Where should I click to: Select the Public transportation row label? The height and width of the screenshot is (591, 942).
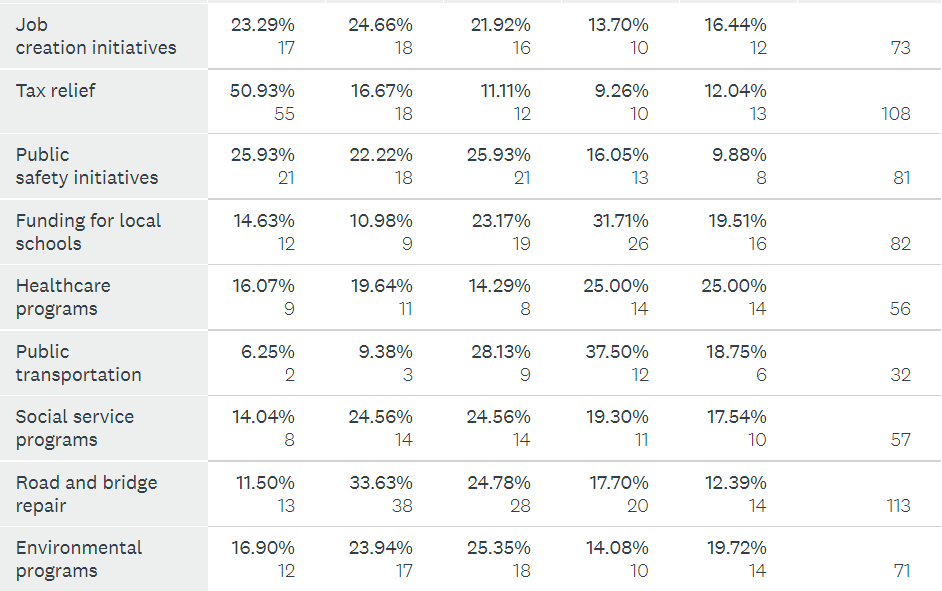click(x=78, y=363)
